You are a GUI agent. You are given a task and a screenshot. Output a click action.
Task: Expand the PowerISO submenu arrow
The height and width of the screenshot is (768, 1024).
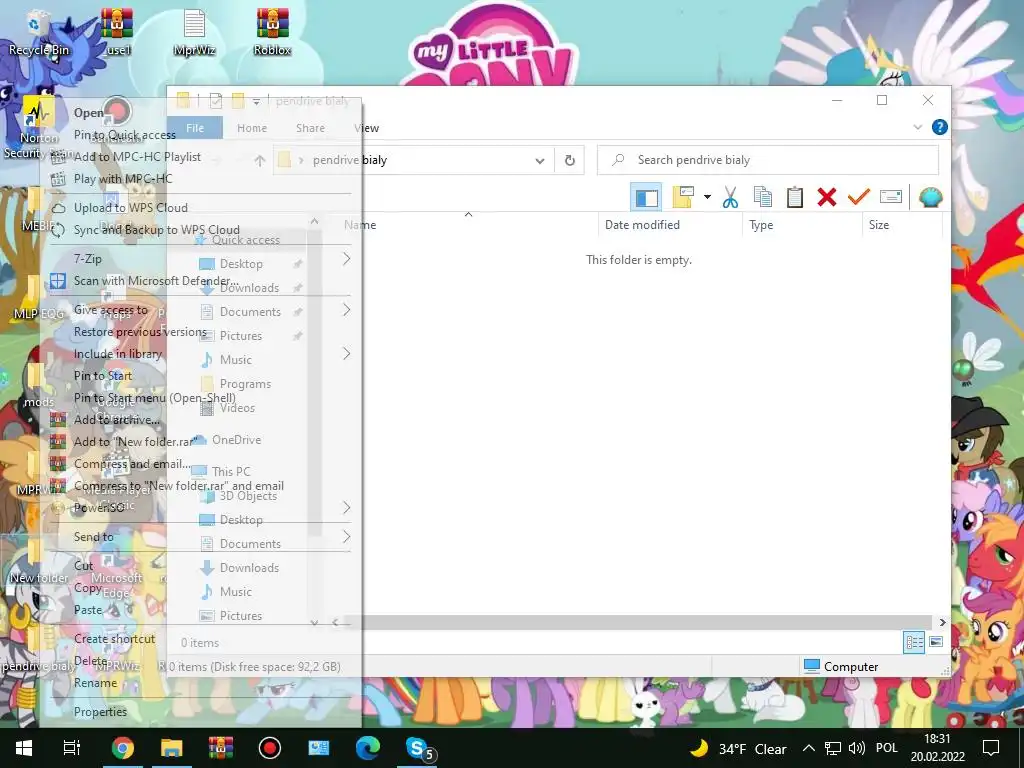(346, 507)
